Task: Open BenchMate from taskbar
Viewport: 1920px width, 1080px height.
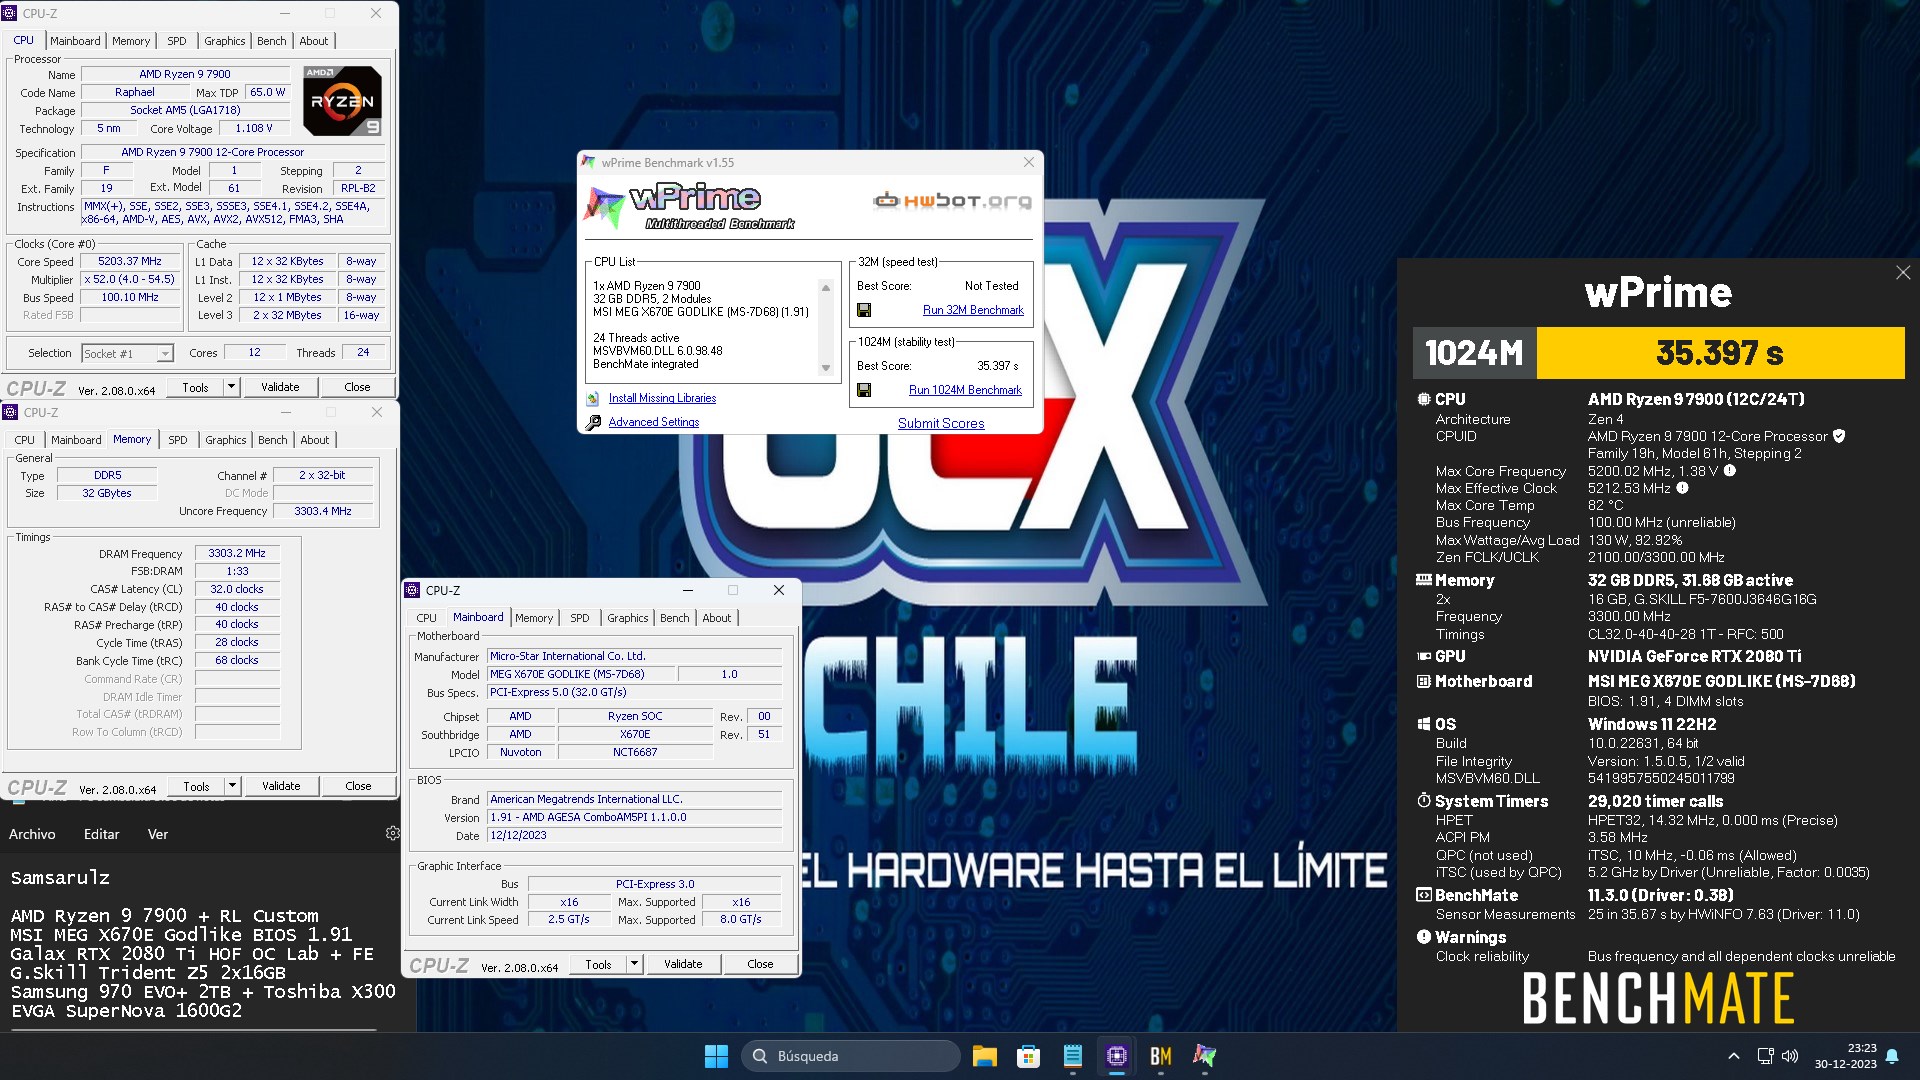Action: coord(1161,1056)
